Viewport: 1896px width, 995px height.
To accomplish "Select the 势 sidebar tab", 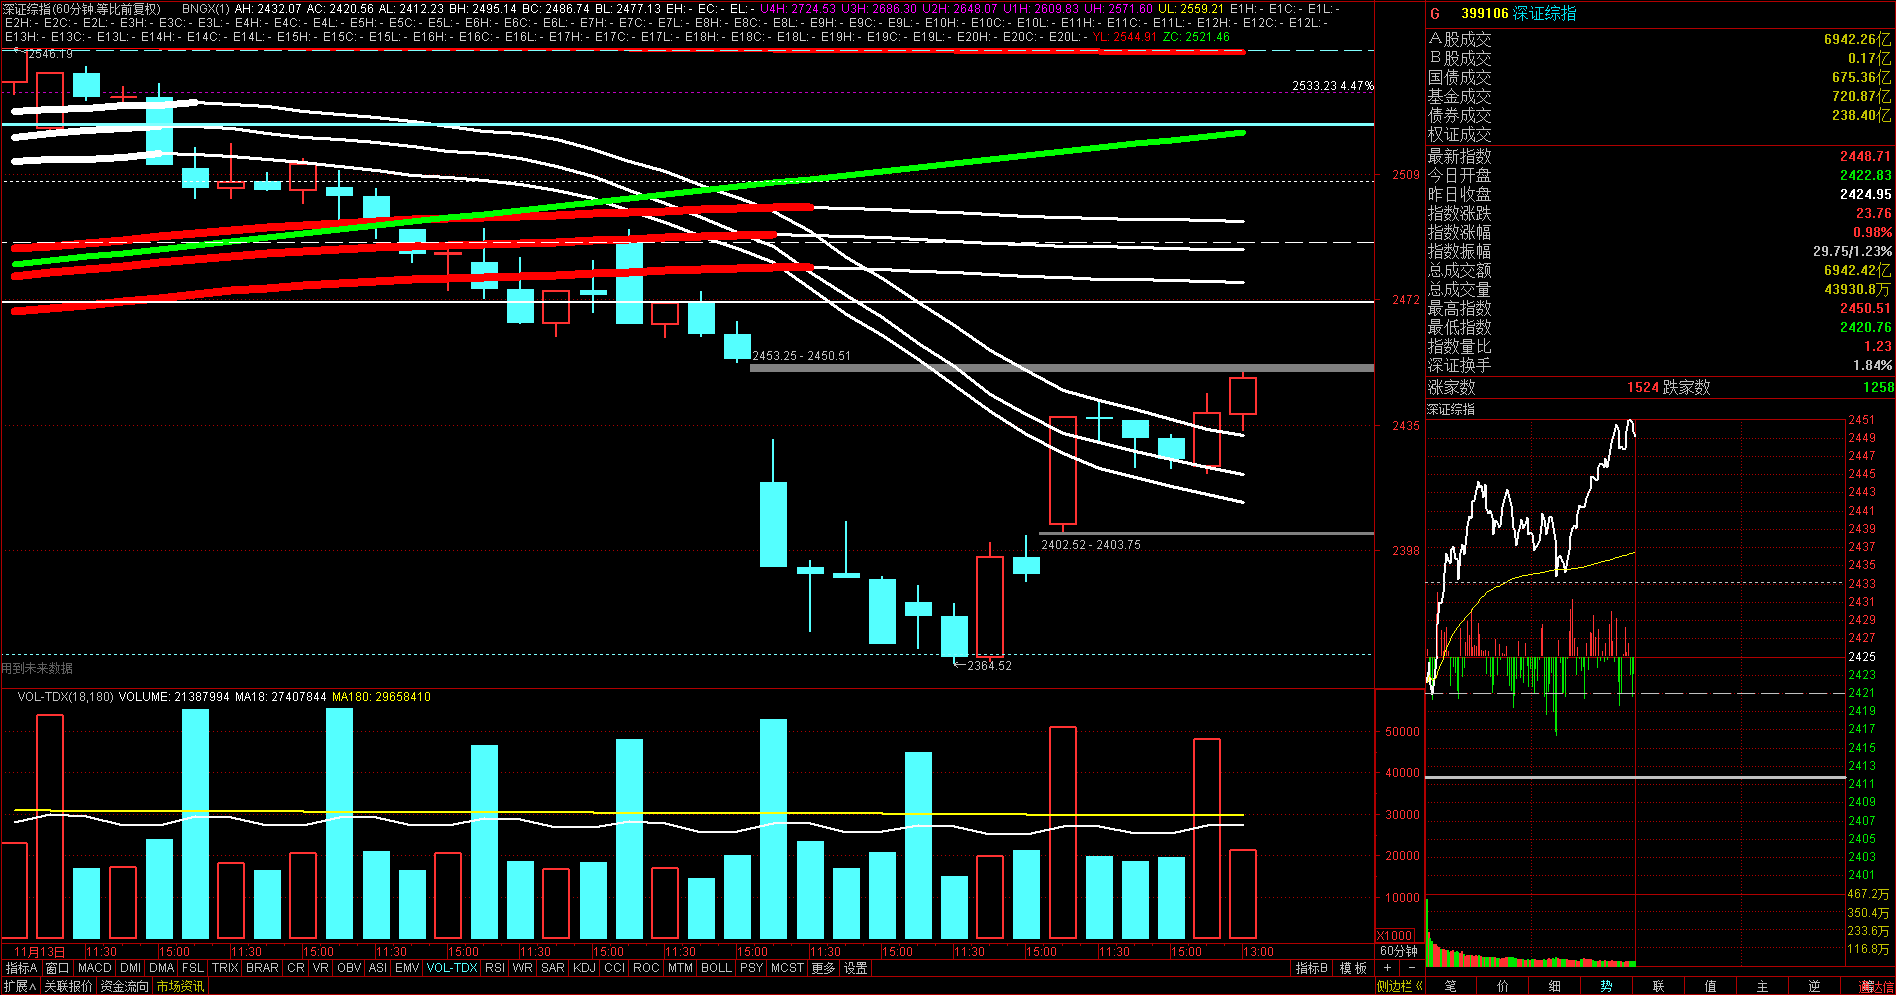I will click(x=1607, y=986).
